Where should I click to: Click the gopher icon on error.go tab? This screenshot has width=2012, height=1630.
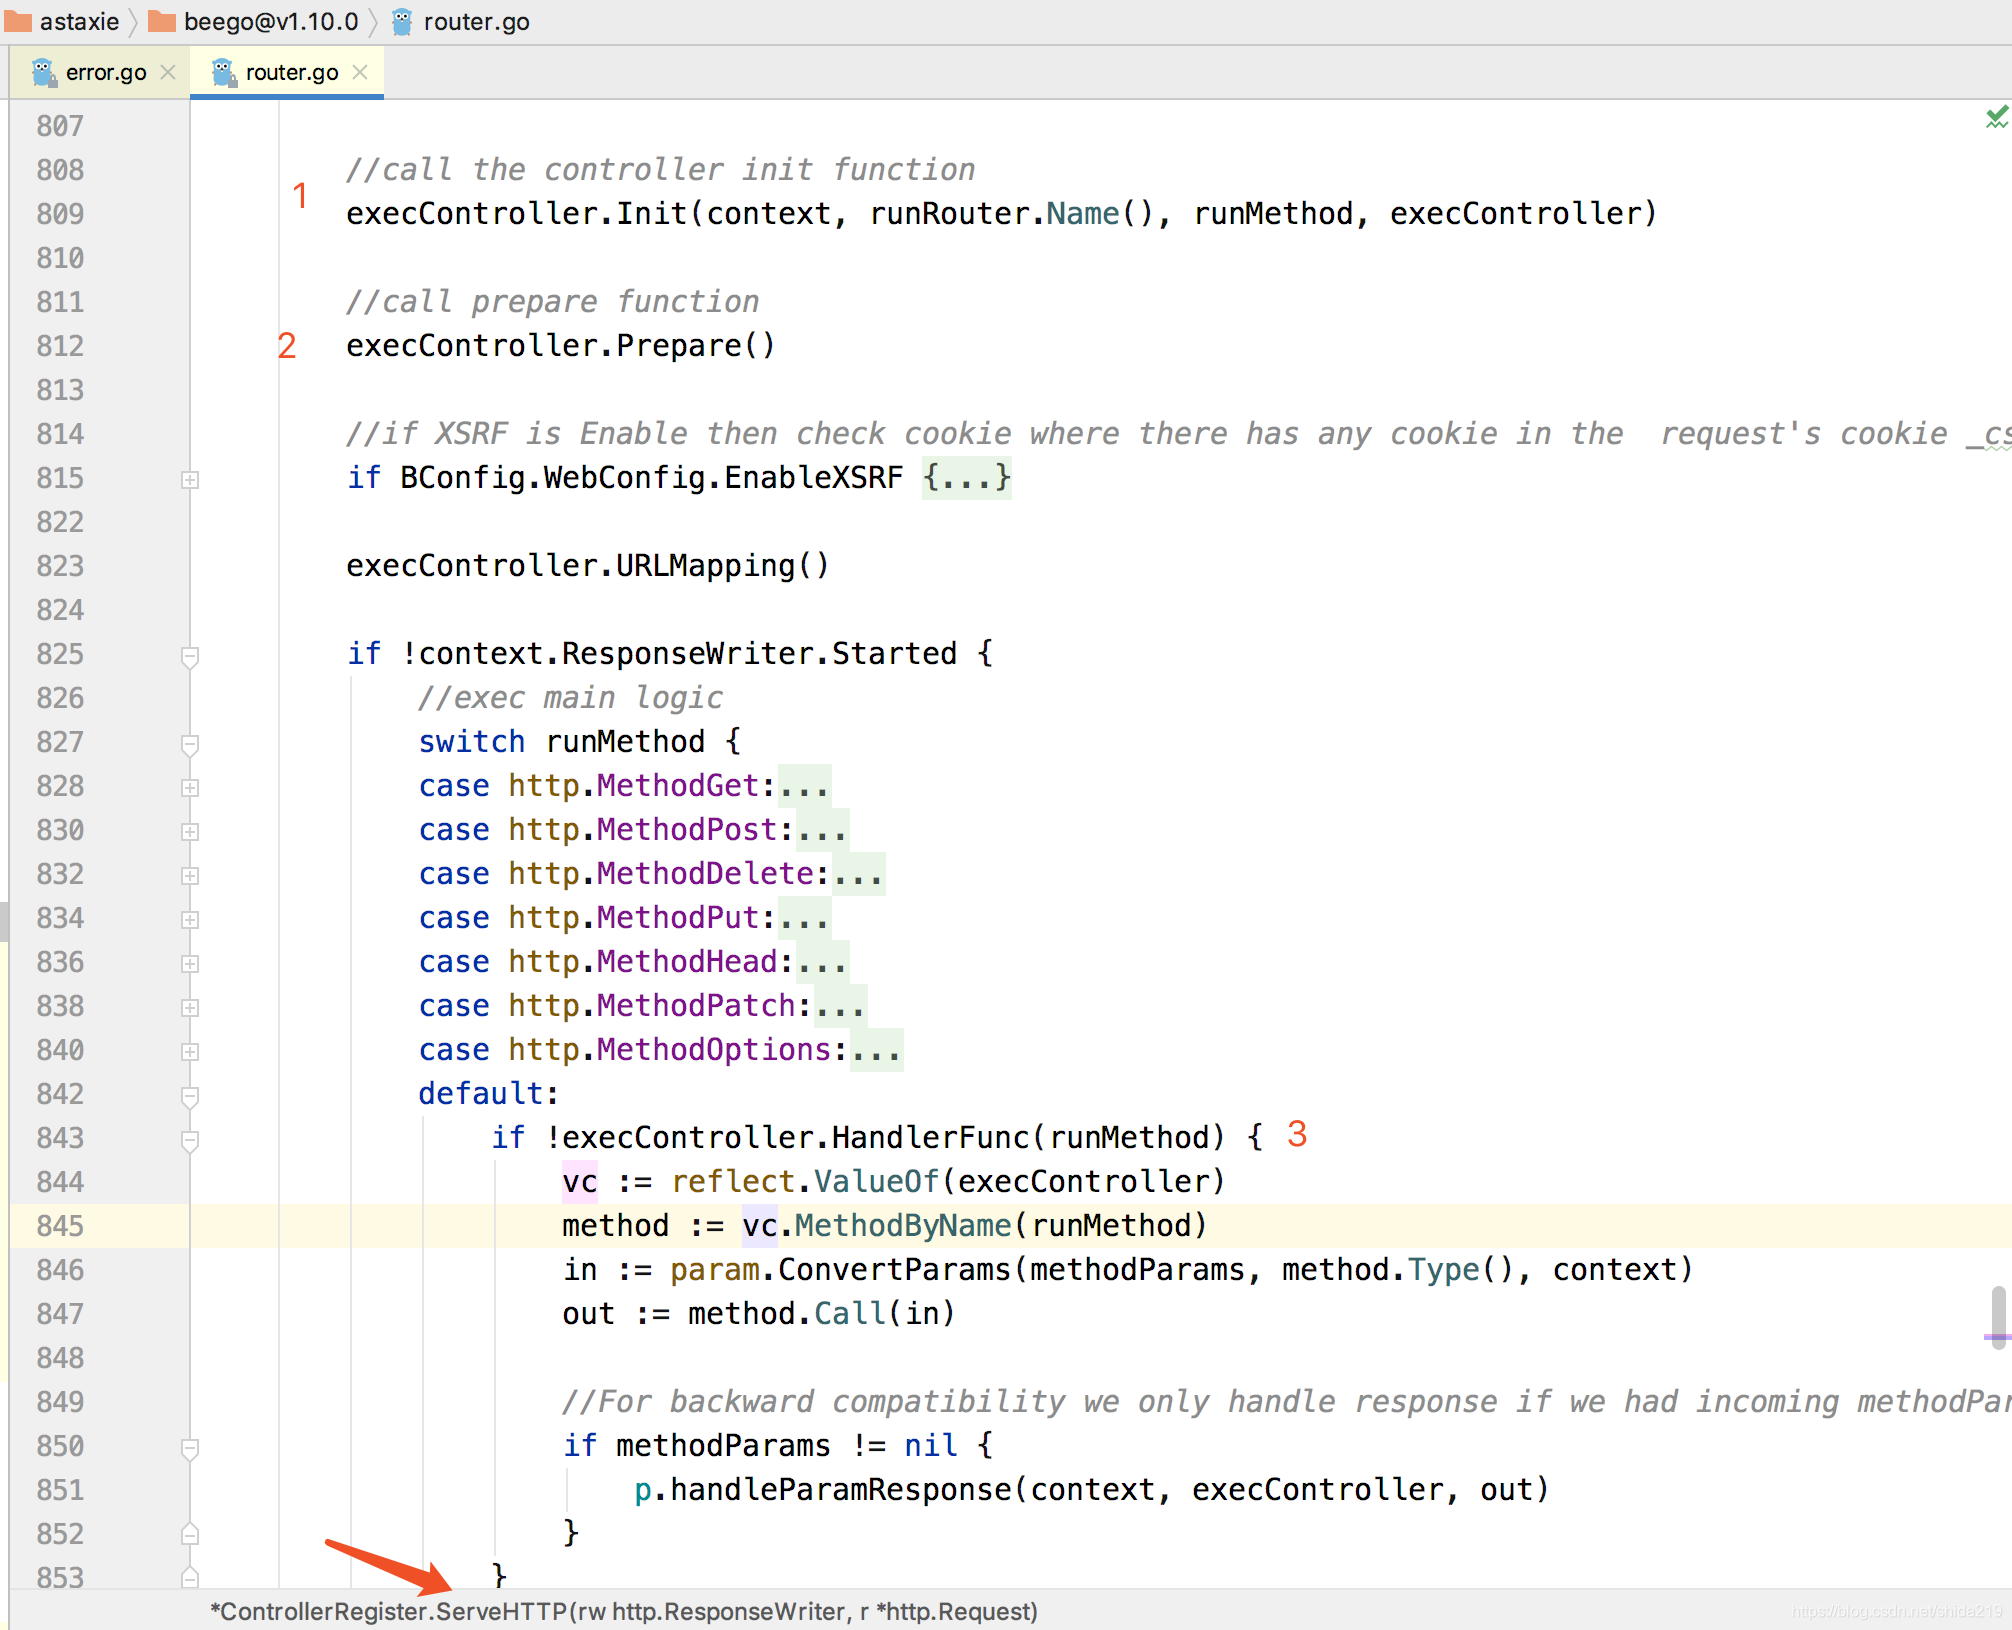tap(43, 72)
